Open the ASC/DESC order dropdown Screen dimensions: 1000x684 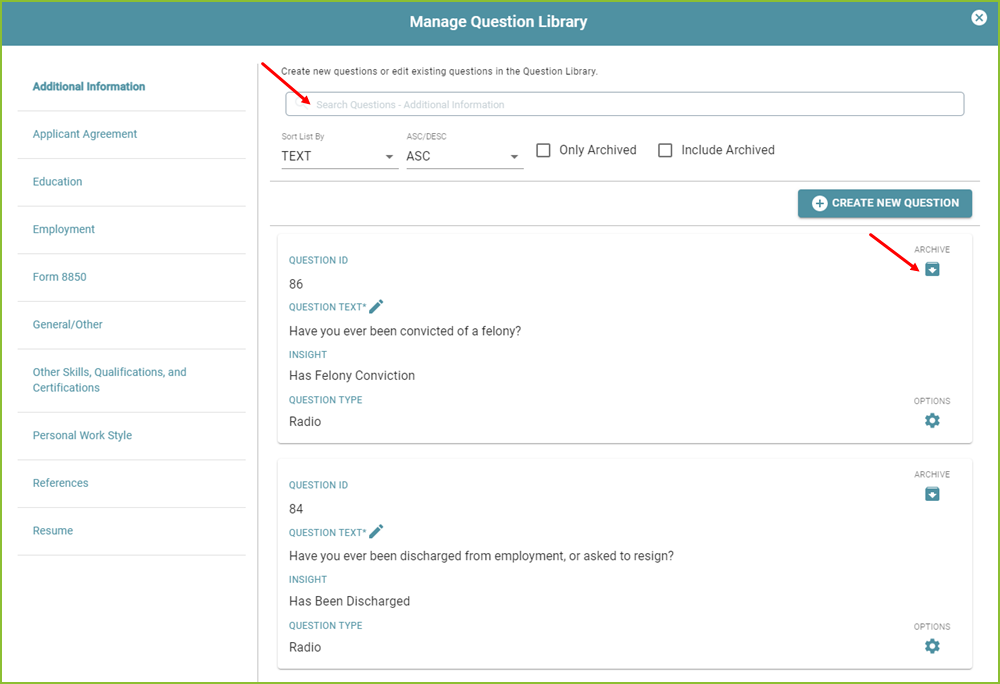click(464, 156)
